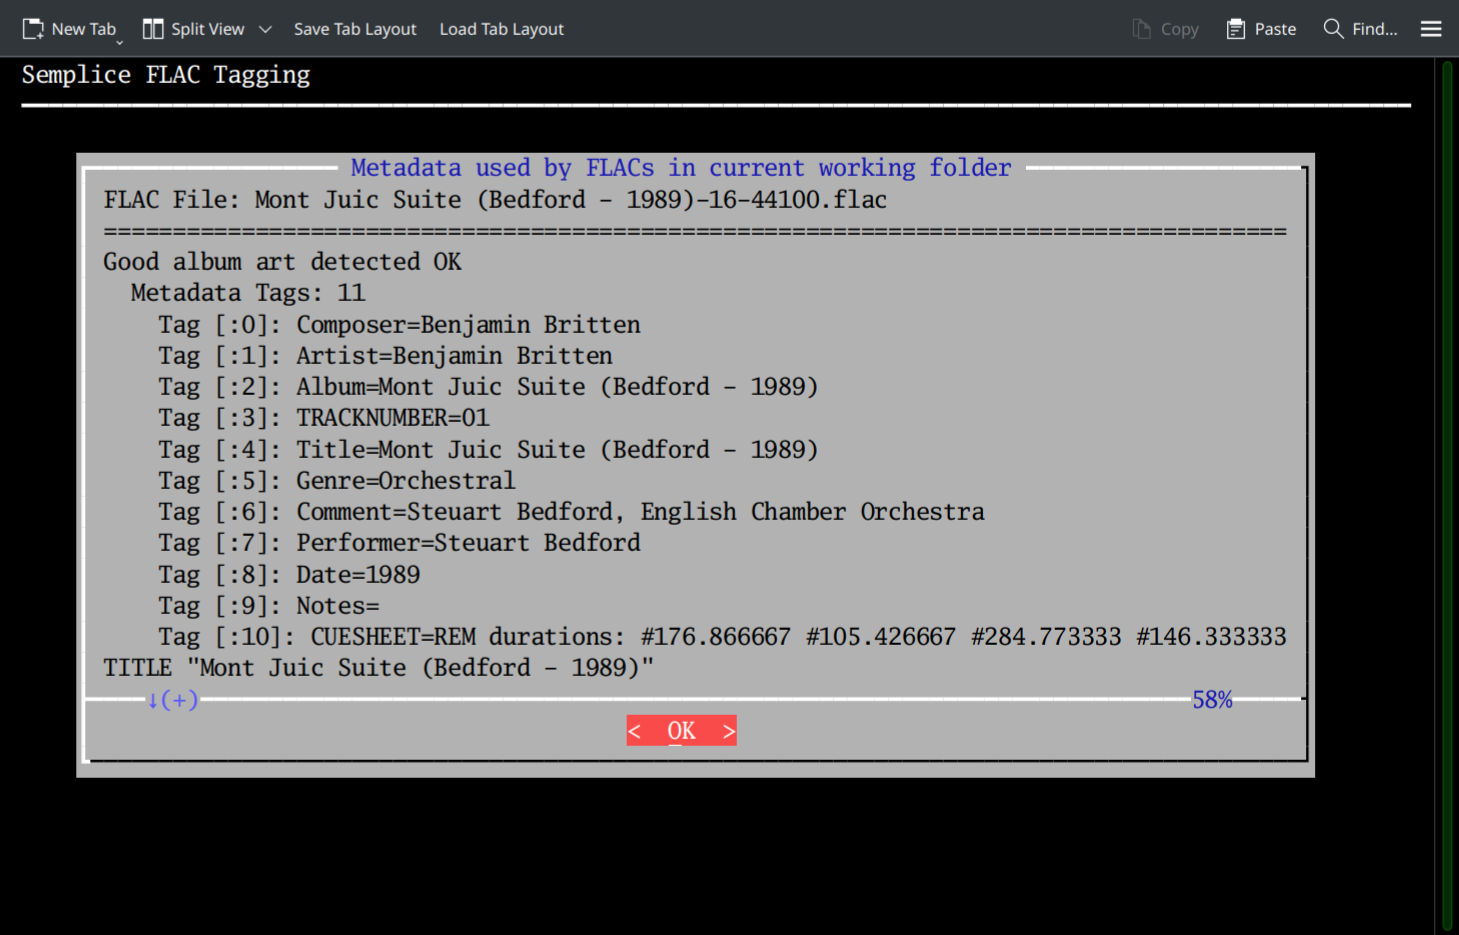Click the red left angle bracket beside OK
Viewport: 1459px width, 935px height.
(634, 731)
